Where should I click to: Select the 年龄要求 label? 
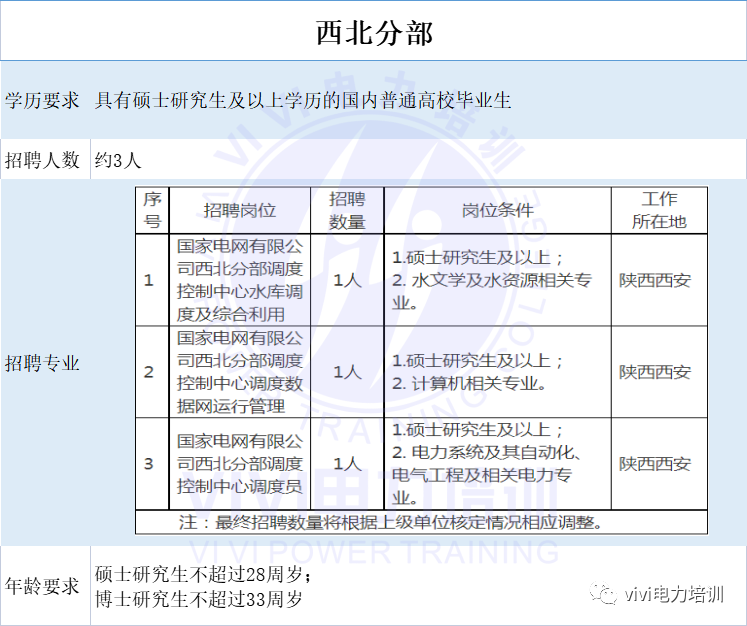pos(42,586)
